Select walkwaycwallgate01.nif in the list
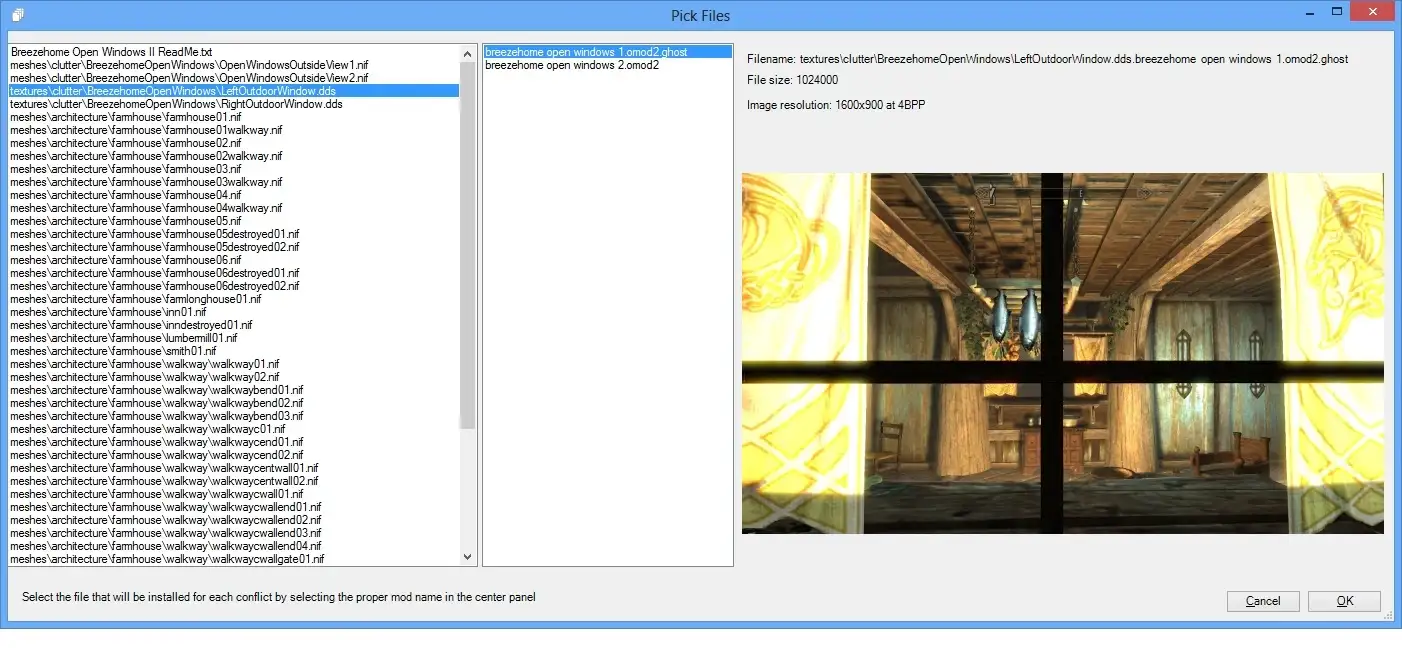This screenshot has width=1402, height=648. tap(167, 559)
